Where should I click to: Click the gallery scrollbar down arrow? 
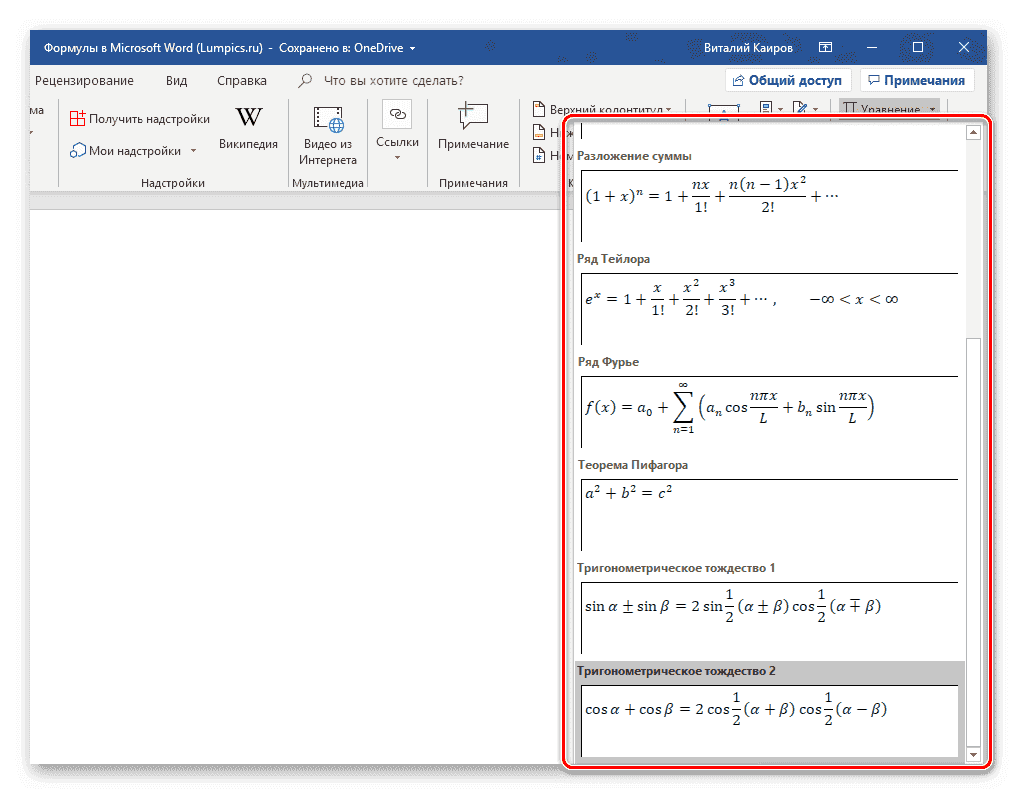click(x=972, y=754)
